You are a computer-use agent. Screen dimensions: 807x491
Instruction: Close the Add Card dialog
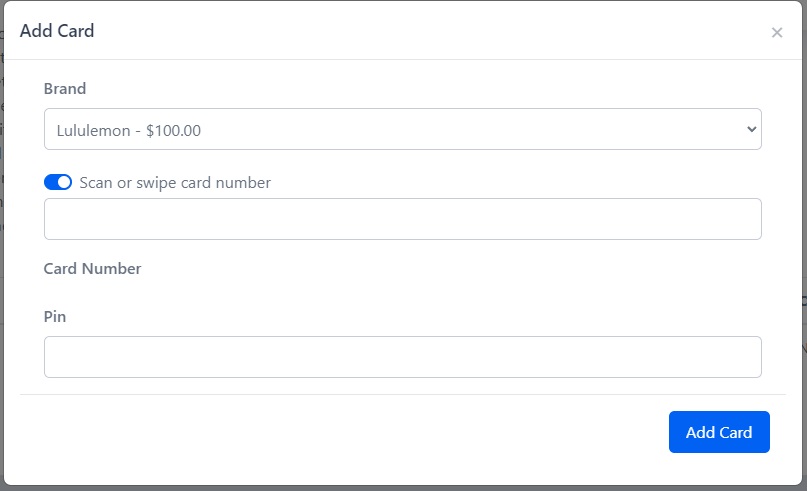pyautogui.click(x=777, y=32)
